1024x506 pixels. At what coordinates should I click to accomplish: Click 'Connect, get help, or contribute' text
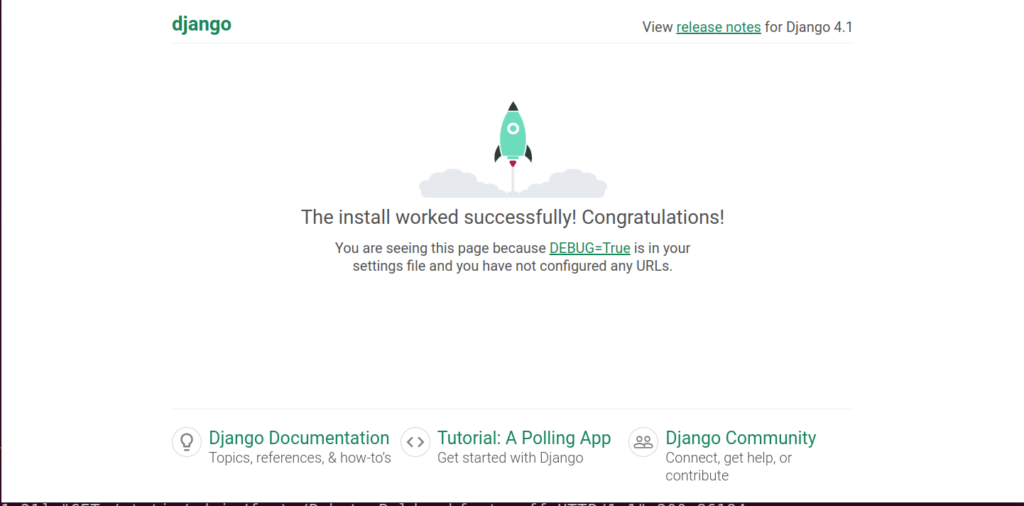(x=728, y=458)
